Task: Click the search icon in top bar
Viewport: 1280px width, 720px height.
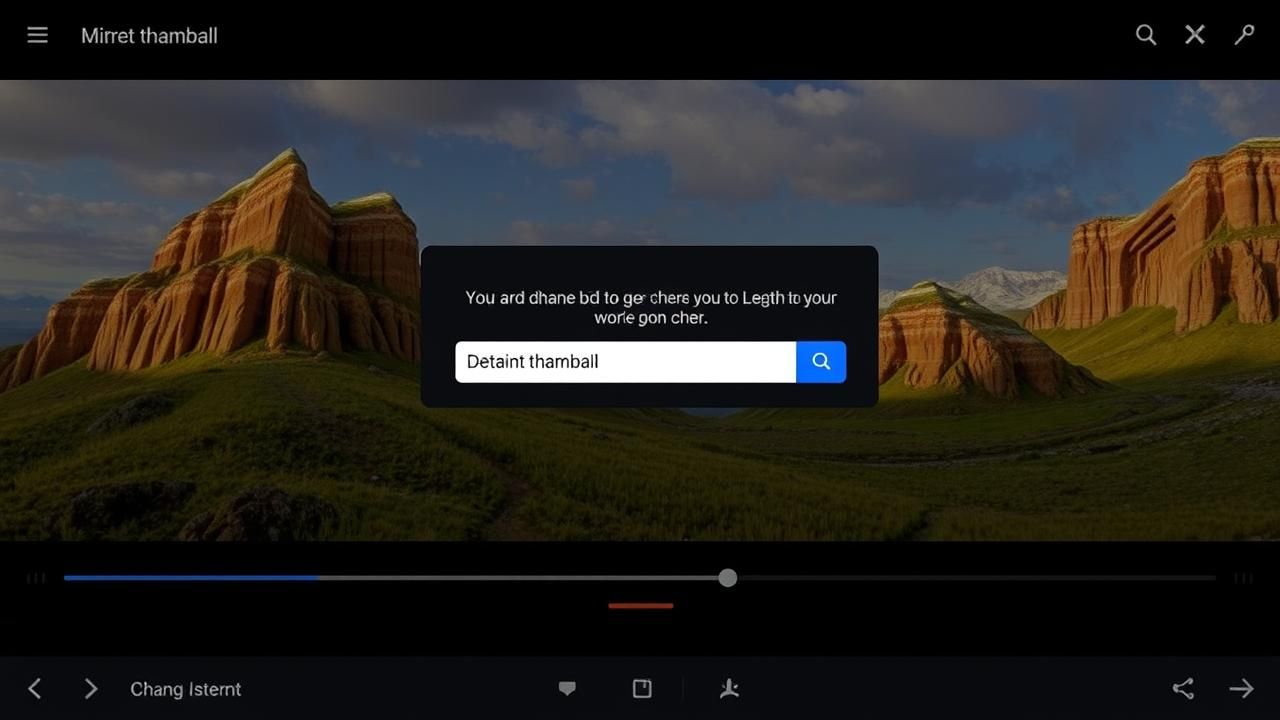Action: pos(1146,36)
